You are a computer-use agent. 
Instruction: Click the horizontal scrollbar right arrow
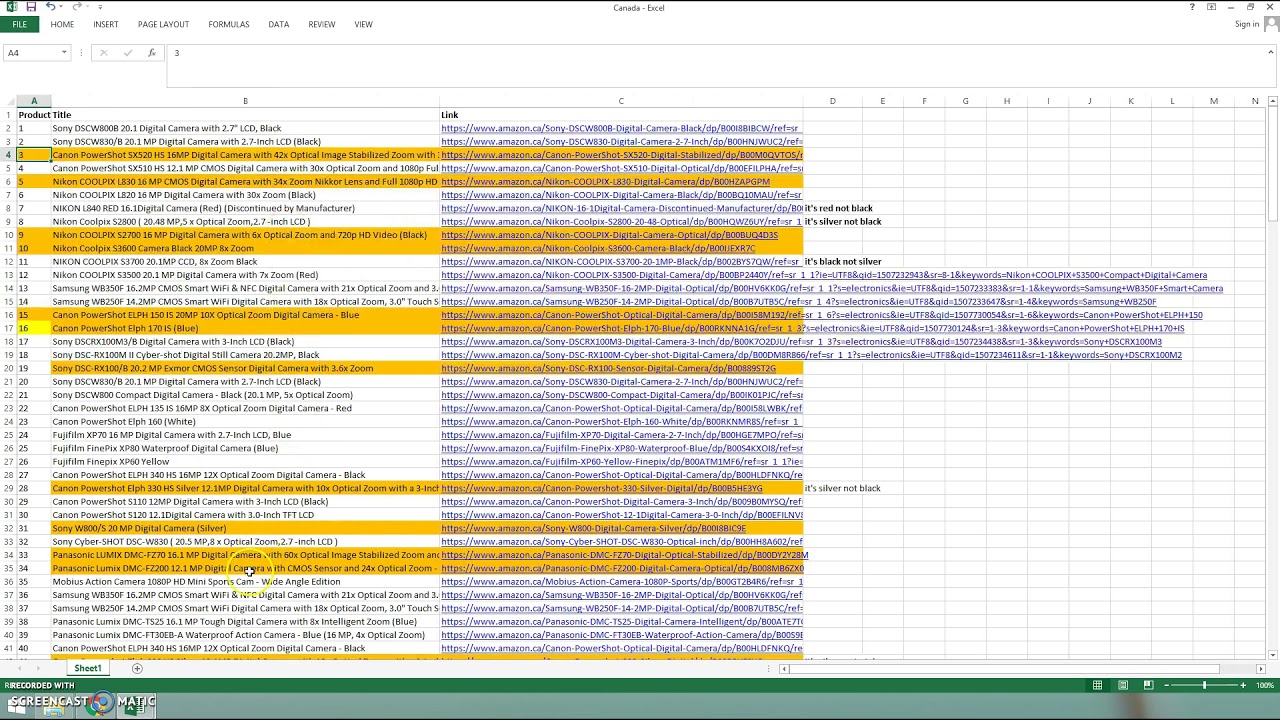(1260, 669)
